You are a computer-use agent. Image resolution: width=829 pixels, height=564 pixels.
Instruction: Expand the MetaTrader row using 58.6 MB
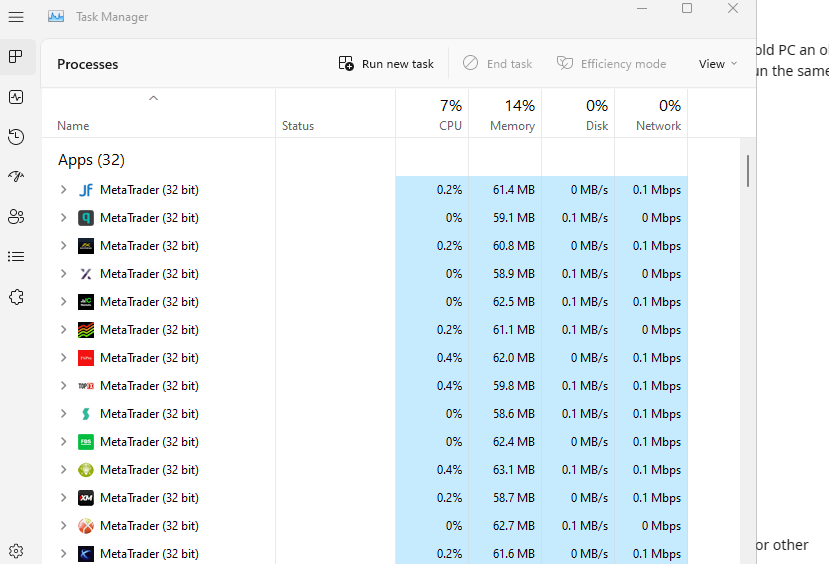coord(63,414)
